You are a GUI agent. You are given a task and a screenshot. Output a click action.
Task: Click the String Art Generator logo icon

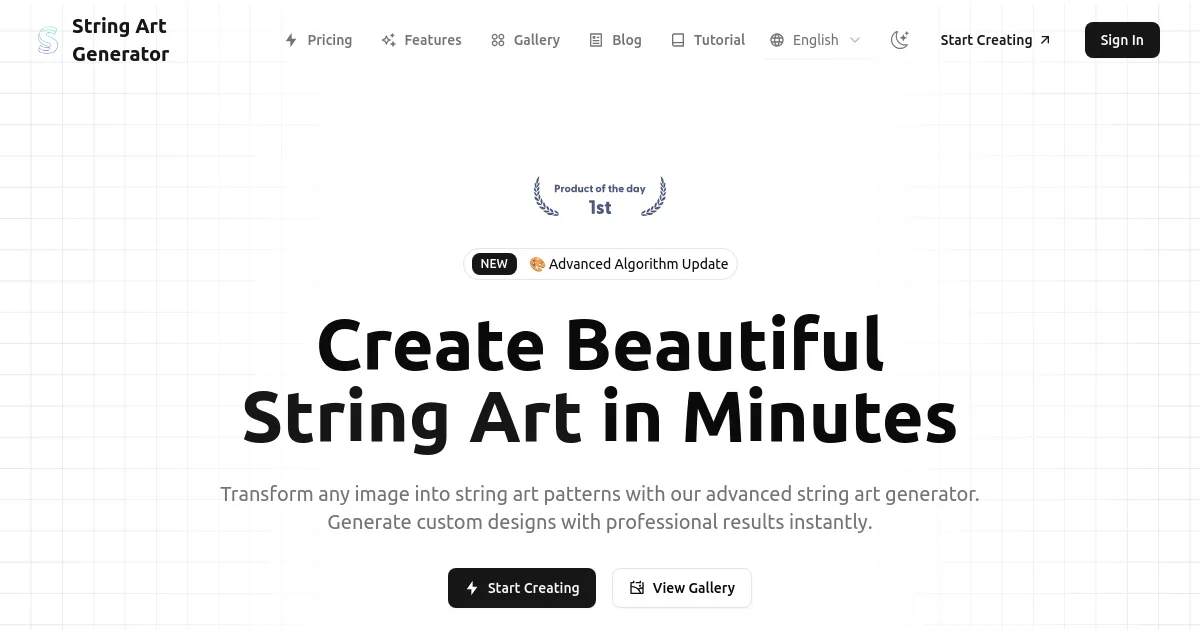coord(46,40)
